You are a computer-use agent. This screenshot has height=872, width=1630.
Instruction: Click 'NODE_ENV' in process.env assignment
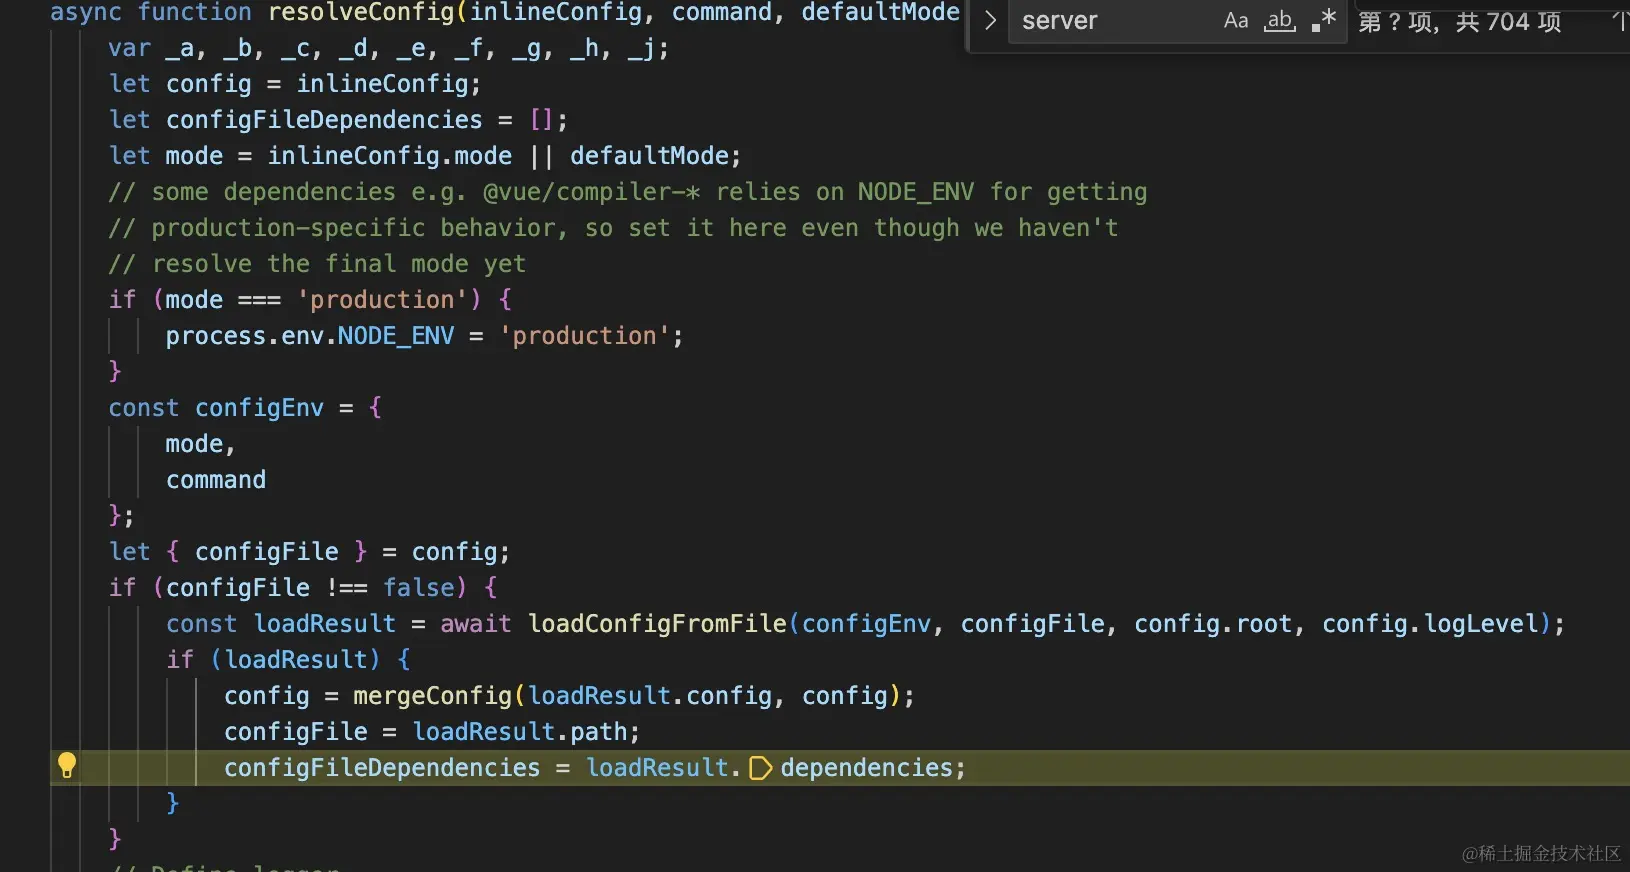point(396,336)
